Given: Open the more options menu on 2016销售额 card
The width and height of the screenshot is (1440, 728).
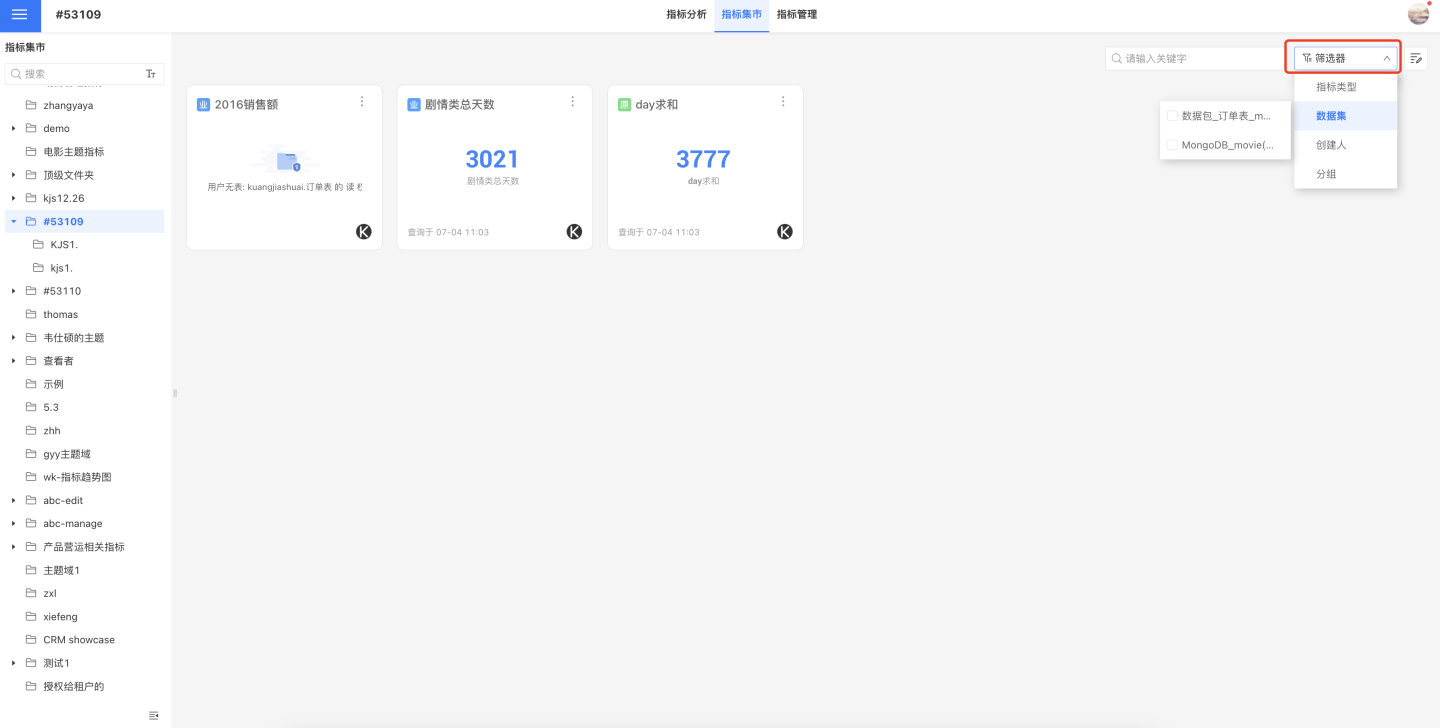Looking at the screenshot, I should [x=362, y=102].
